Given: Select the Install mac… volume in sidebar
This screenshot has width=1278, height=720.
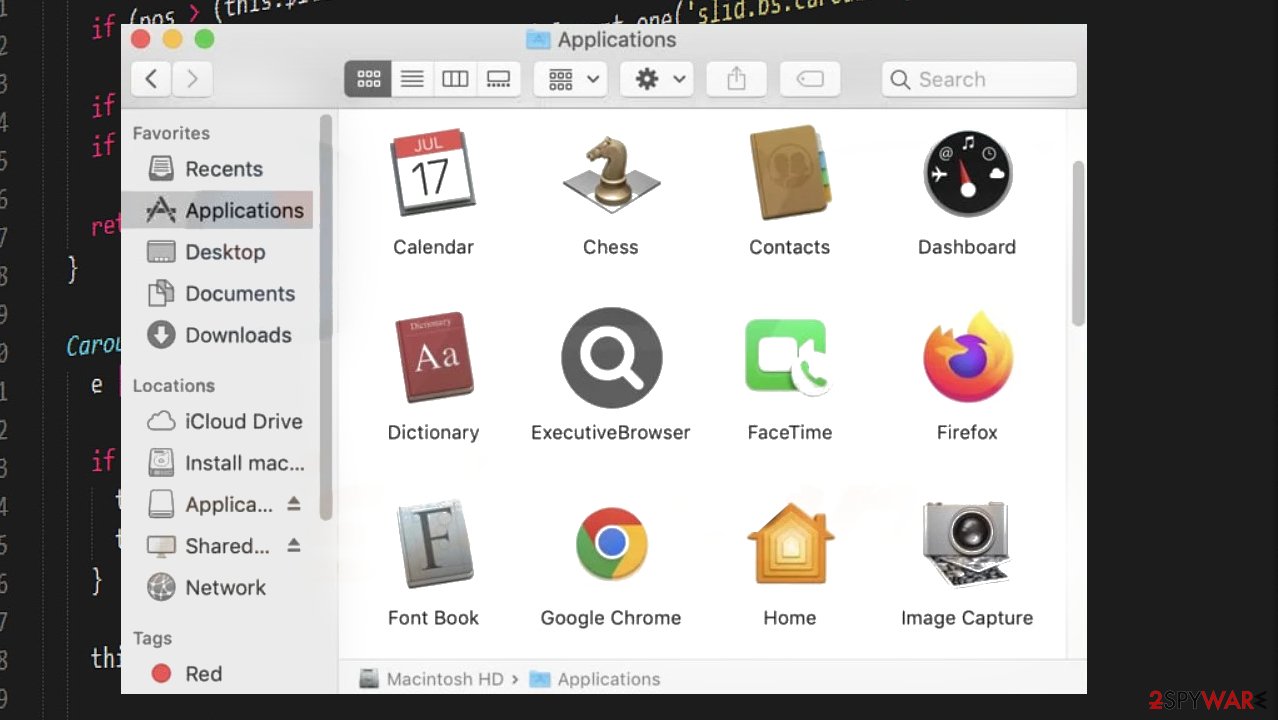Looking at the screenshot, I should click(x=217, y=463).
